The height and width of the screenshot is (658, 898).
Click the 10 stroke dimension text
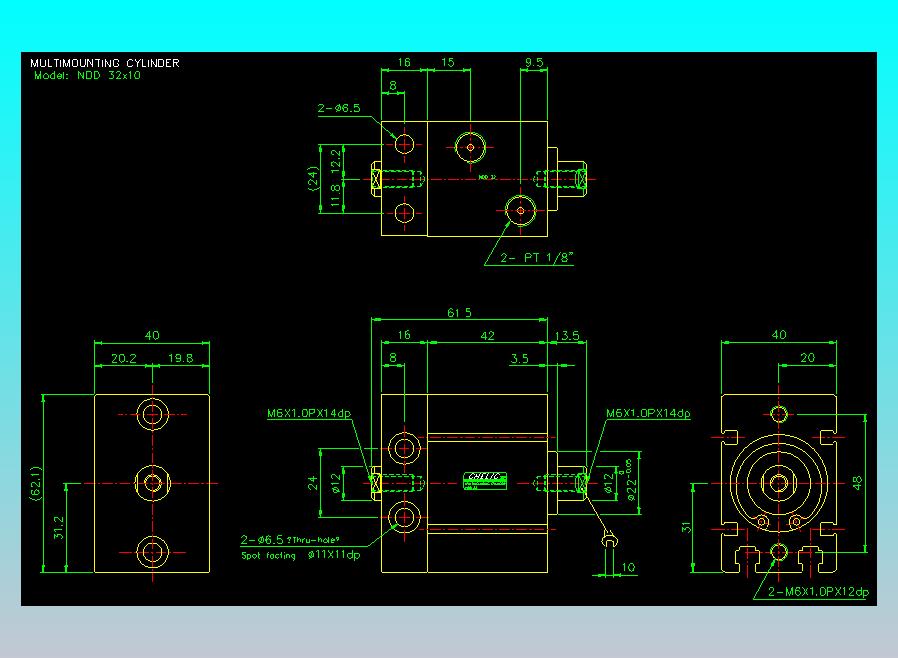coord(628,567)
